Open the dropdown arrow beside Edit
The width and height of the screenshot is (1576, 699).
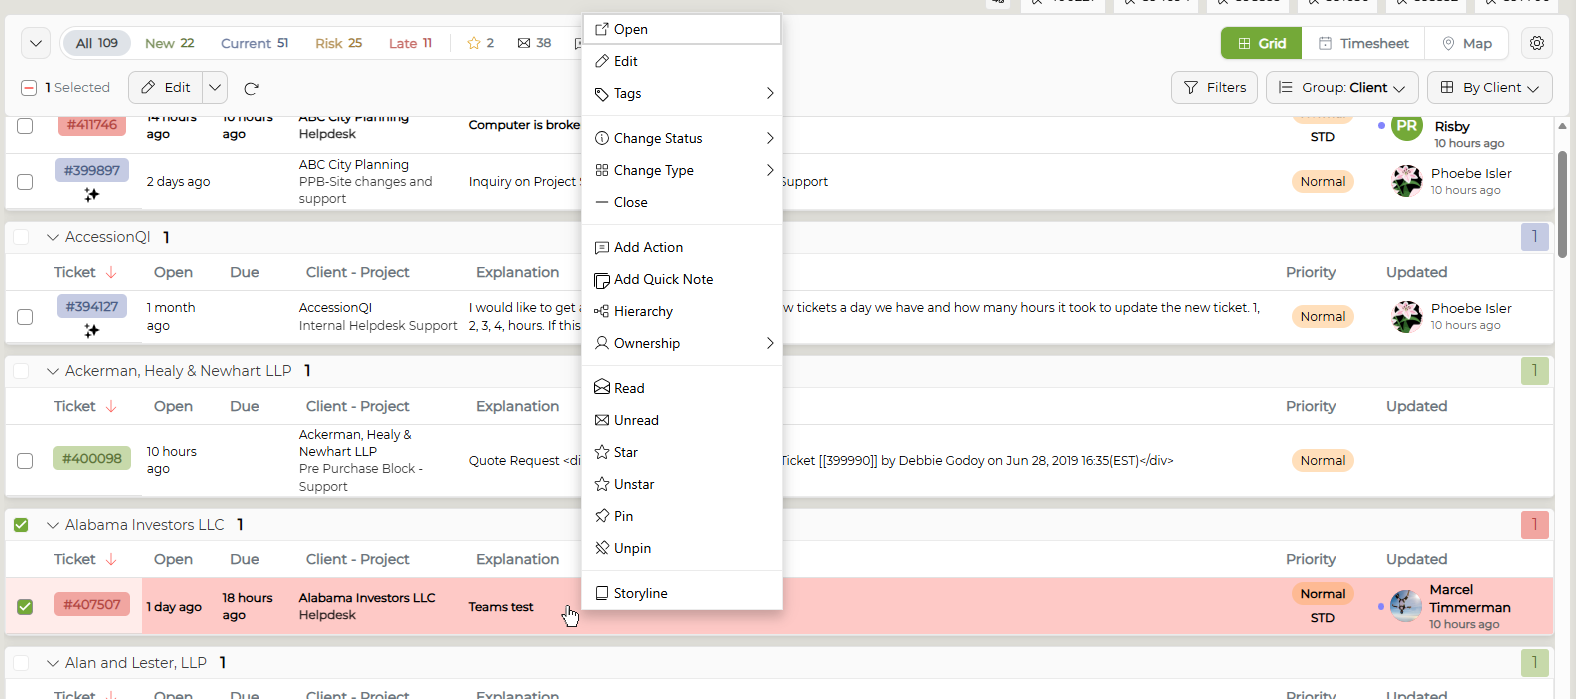215,88
